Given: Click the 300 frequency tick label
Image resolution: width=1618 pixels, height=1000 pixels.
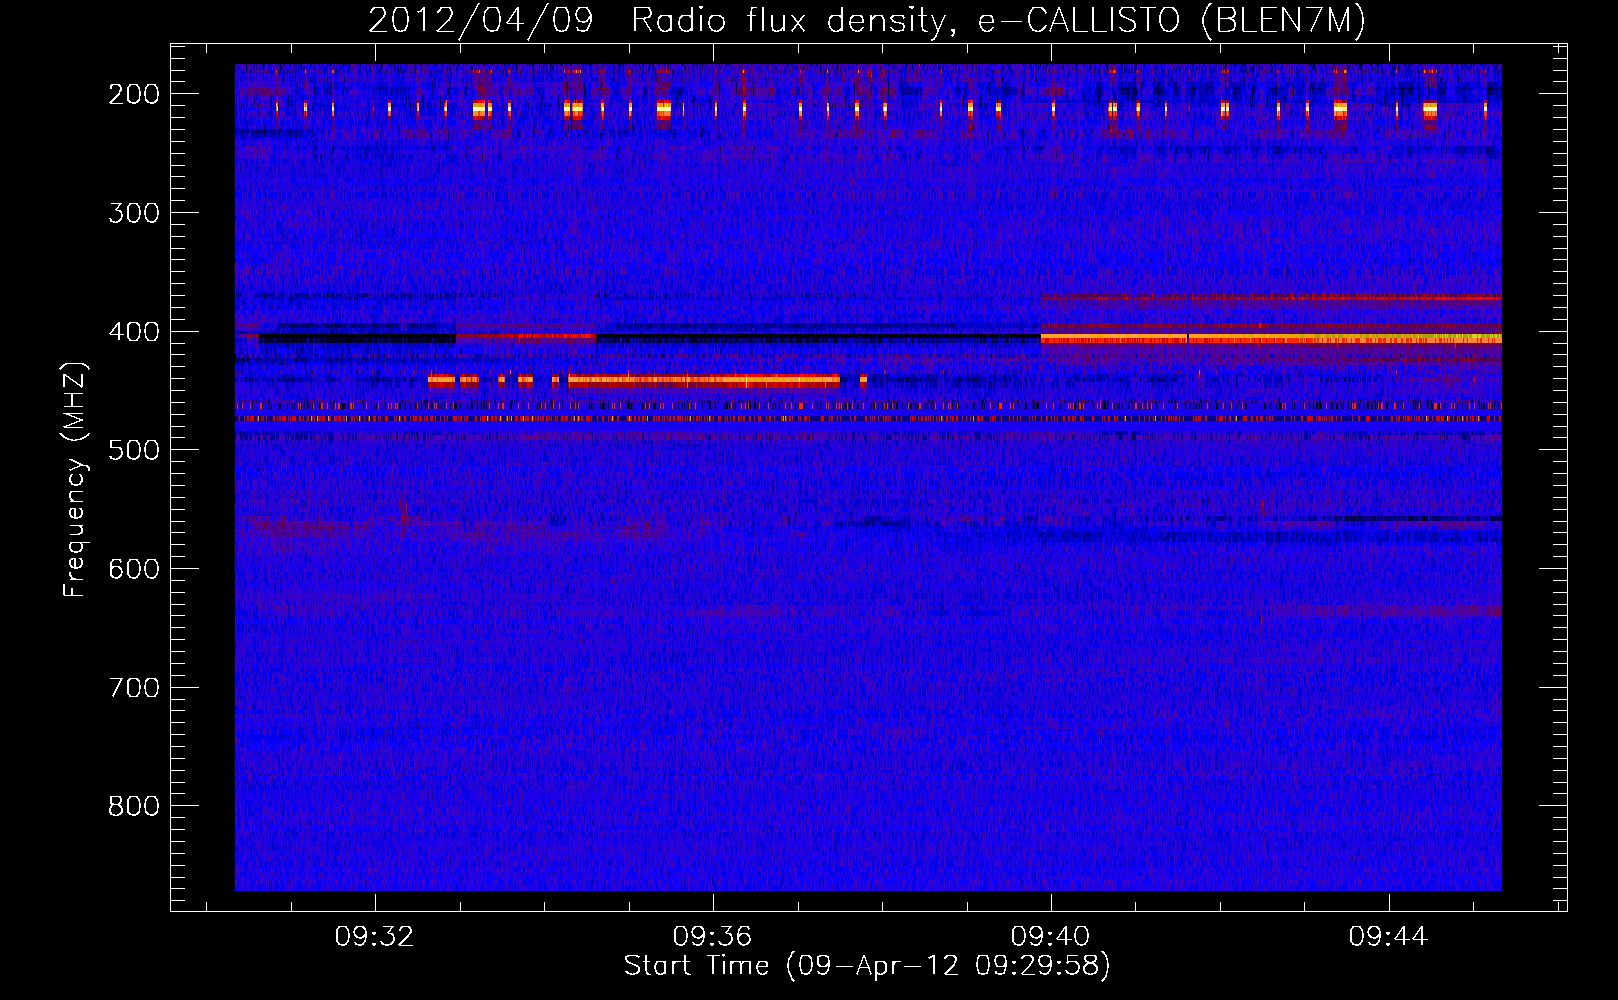Looking at the screenshot, I should pyautogui.click(x=134, y=213).
